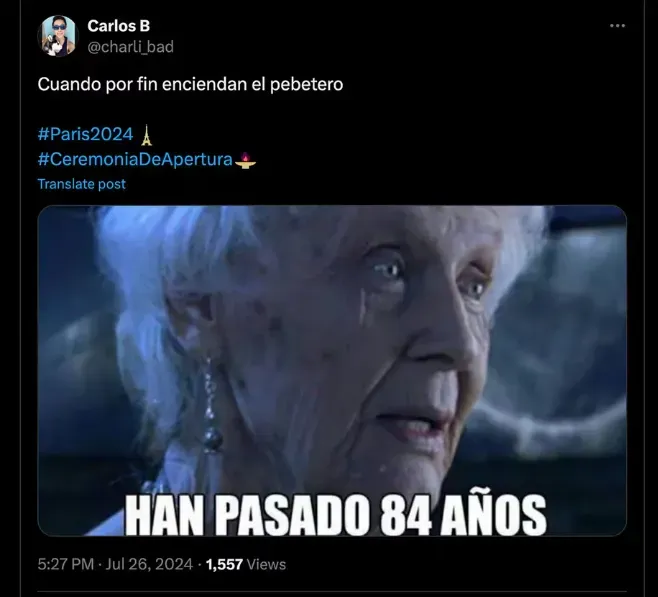Select the post text about the pebetero

point(190,84)
